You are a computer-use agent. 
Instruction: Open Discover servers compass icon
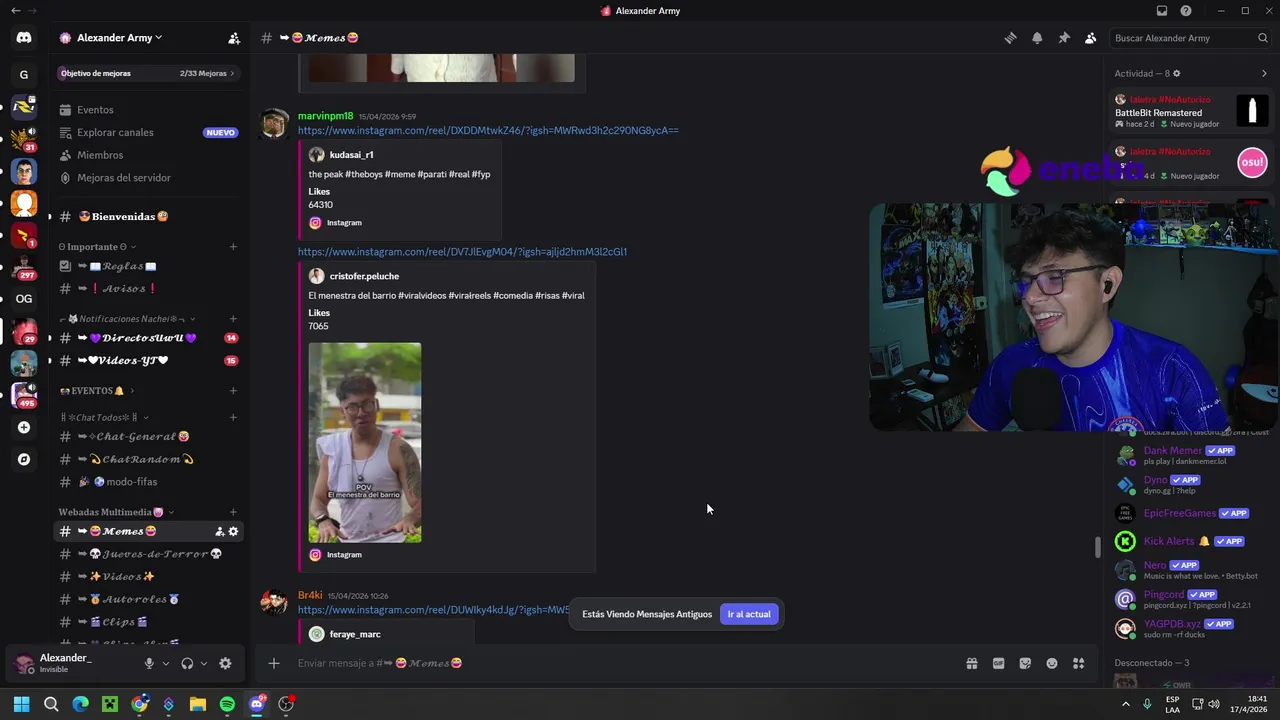pyautogui.click(x=24, y=460)
